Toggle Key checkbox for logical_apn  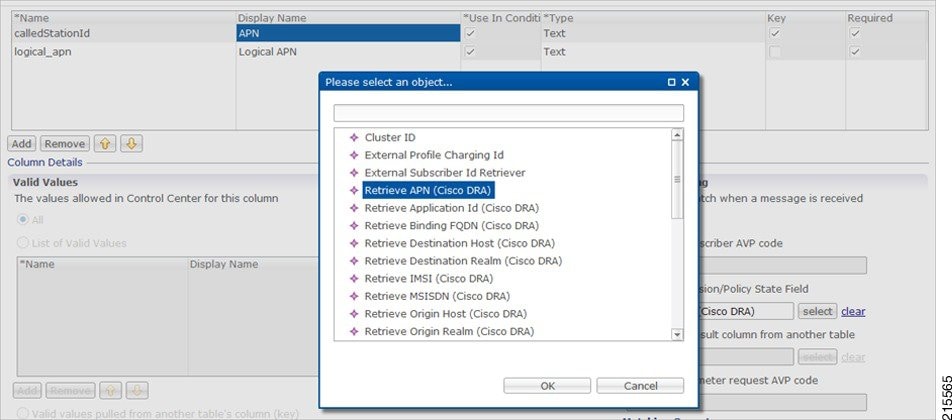775,52
